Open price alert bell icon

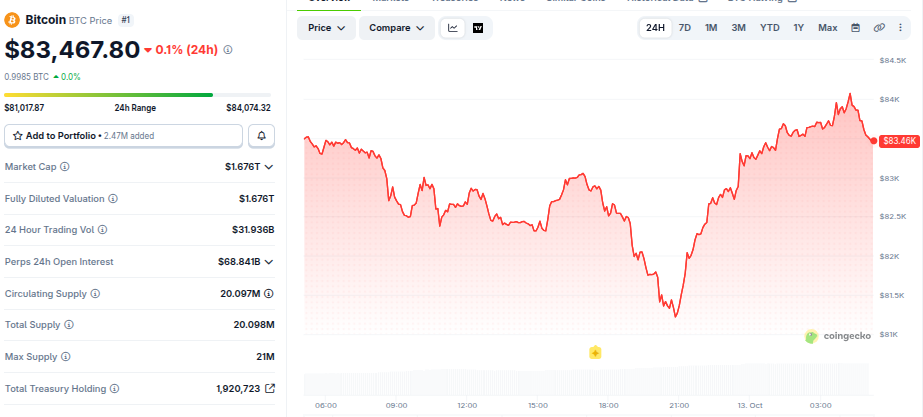(x=261, y=136)
